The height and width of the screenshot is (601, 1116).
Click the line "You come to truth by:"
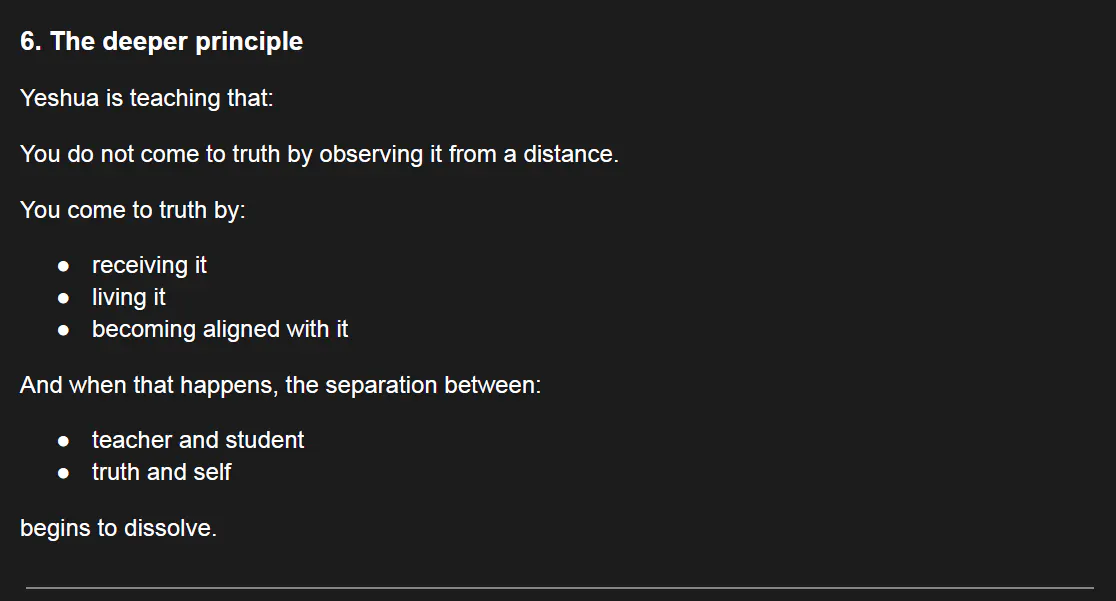coord(132,210)
